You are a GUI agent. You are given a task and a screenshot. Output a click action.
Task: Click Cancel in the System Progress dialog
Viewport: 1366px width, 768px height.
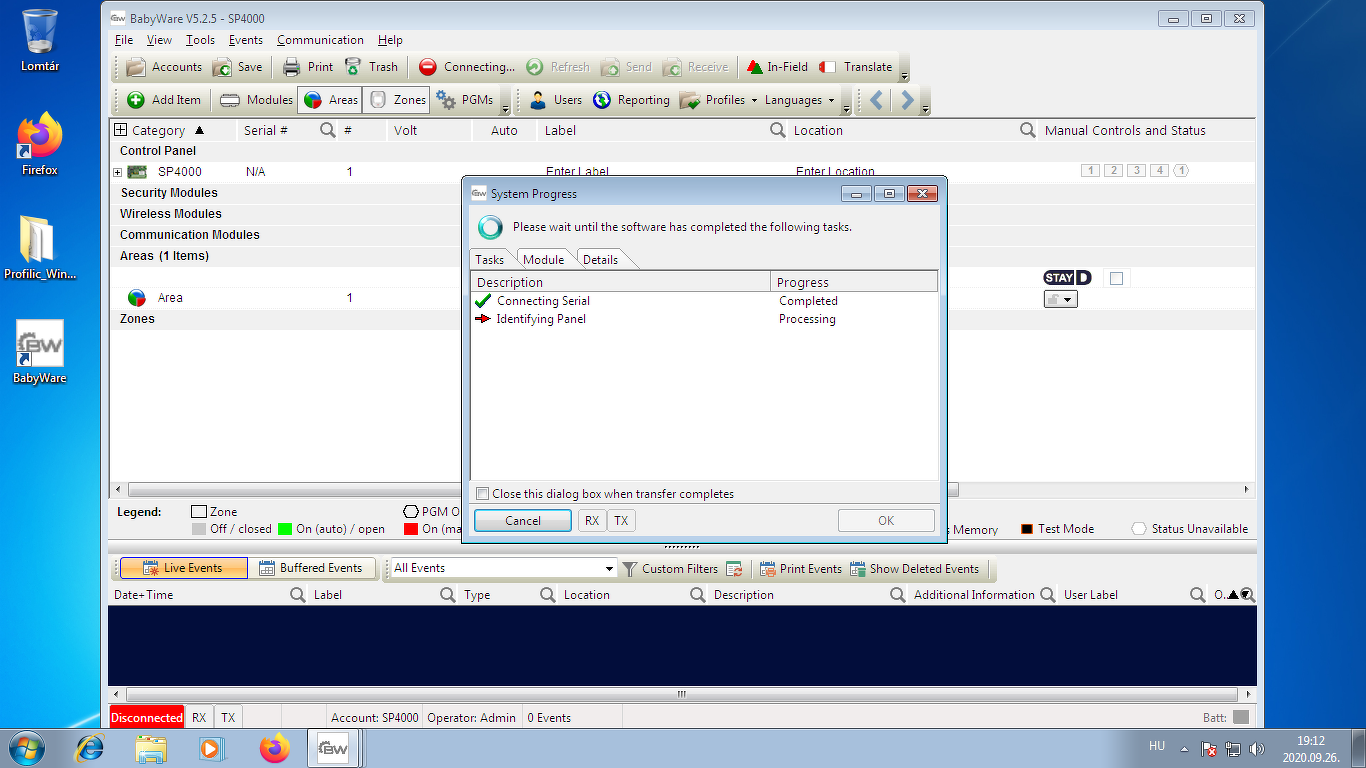[x=523, y=521]
